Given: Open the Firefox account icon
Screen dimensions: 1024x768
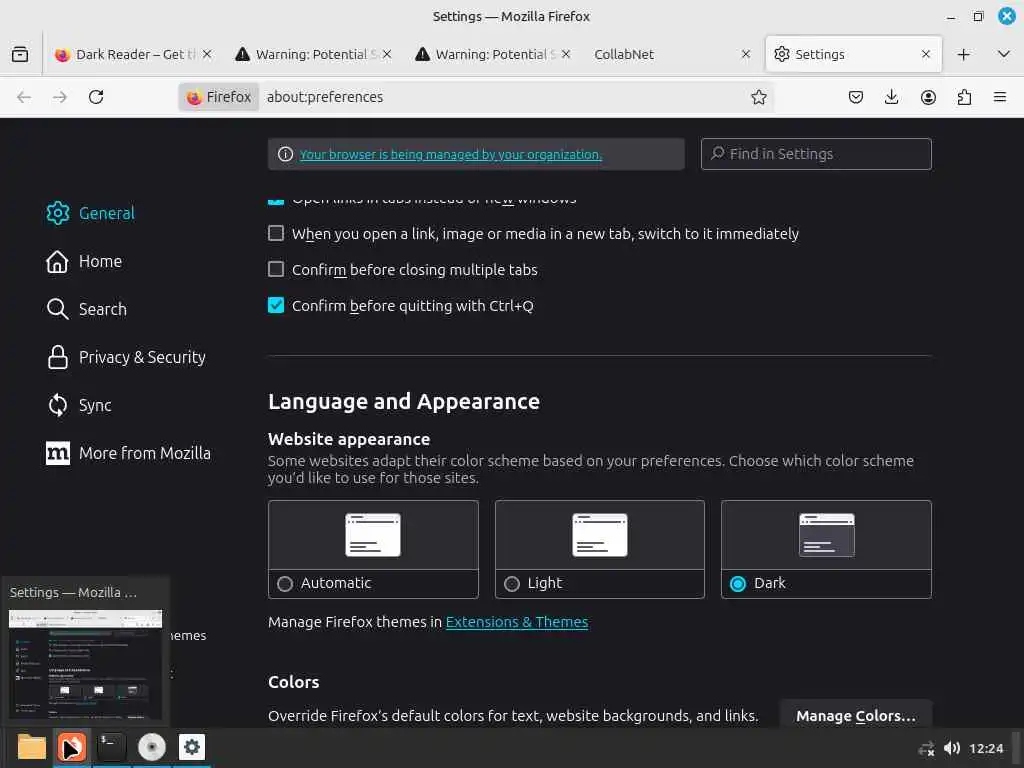Looking at the screenshot, I should (928, 97).
